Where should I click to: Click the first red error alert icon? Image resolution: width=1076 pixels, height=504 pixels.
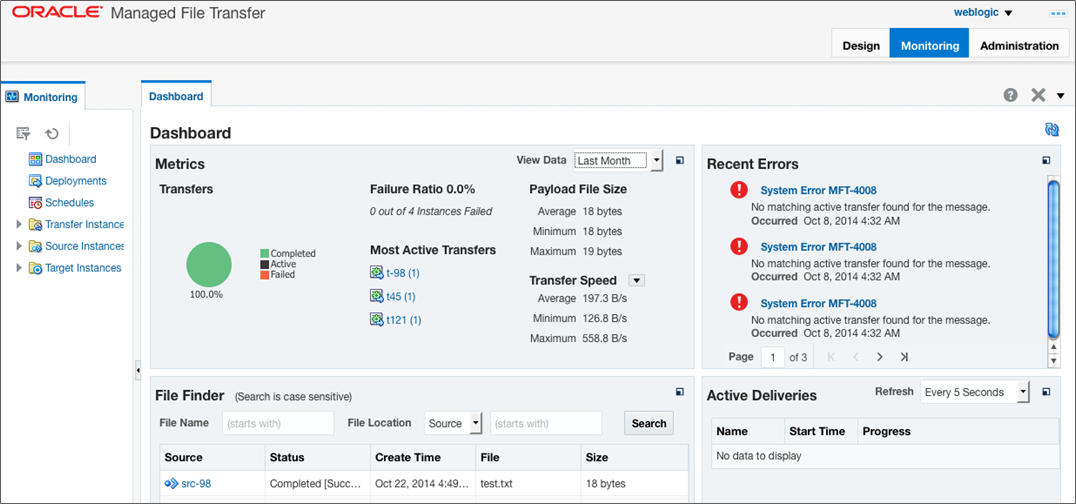click(739, 190)
